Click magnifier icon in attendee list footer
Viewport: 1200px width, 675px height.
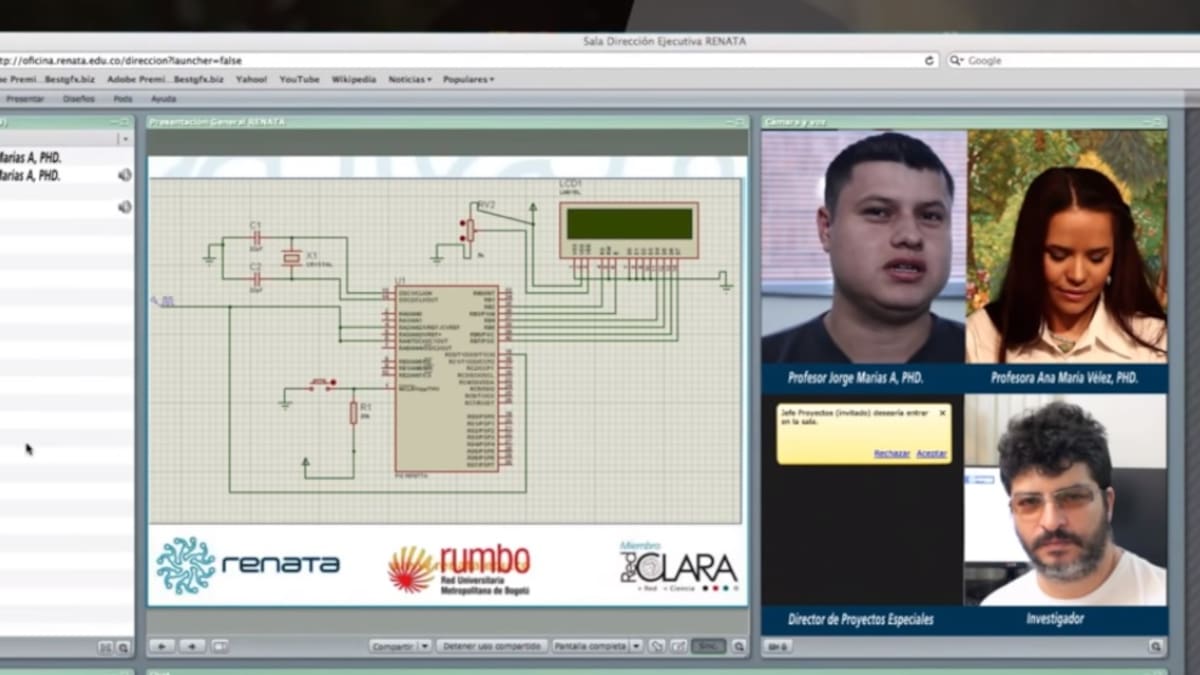click(x=123, y=648)
